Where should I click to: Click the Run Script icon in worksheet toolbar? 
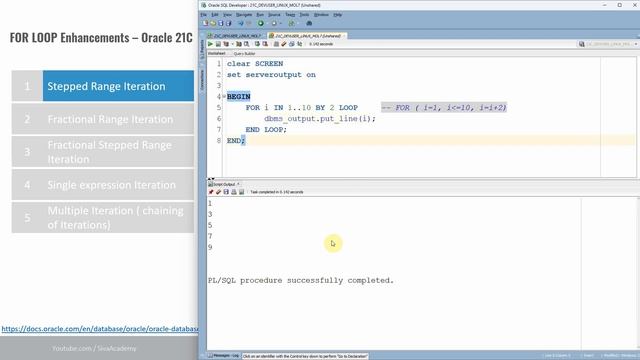point(218,44)
